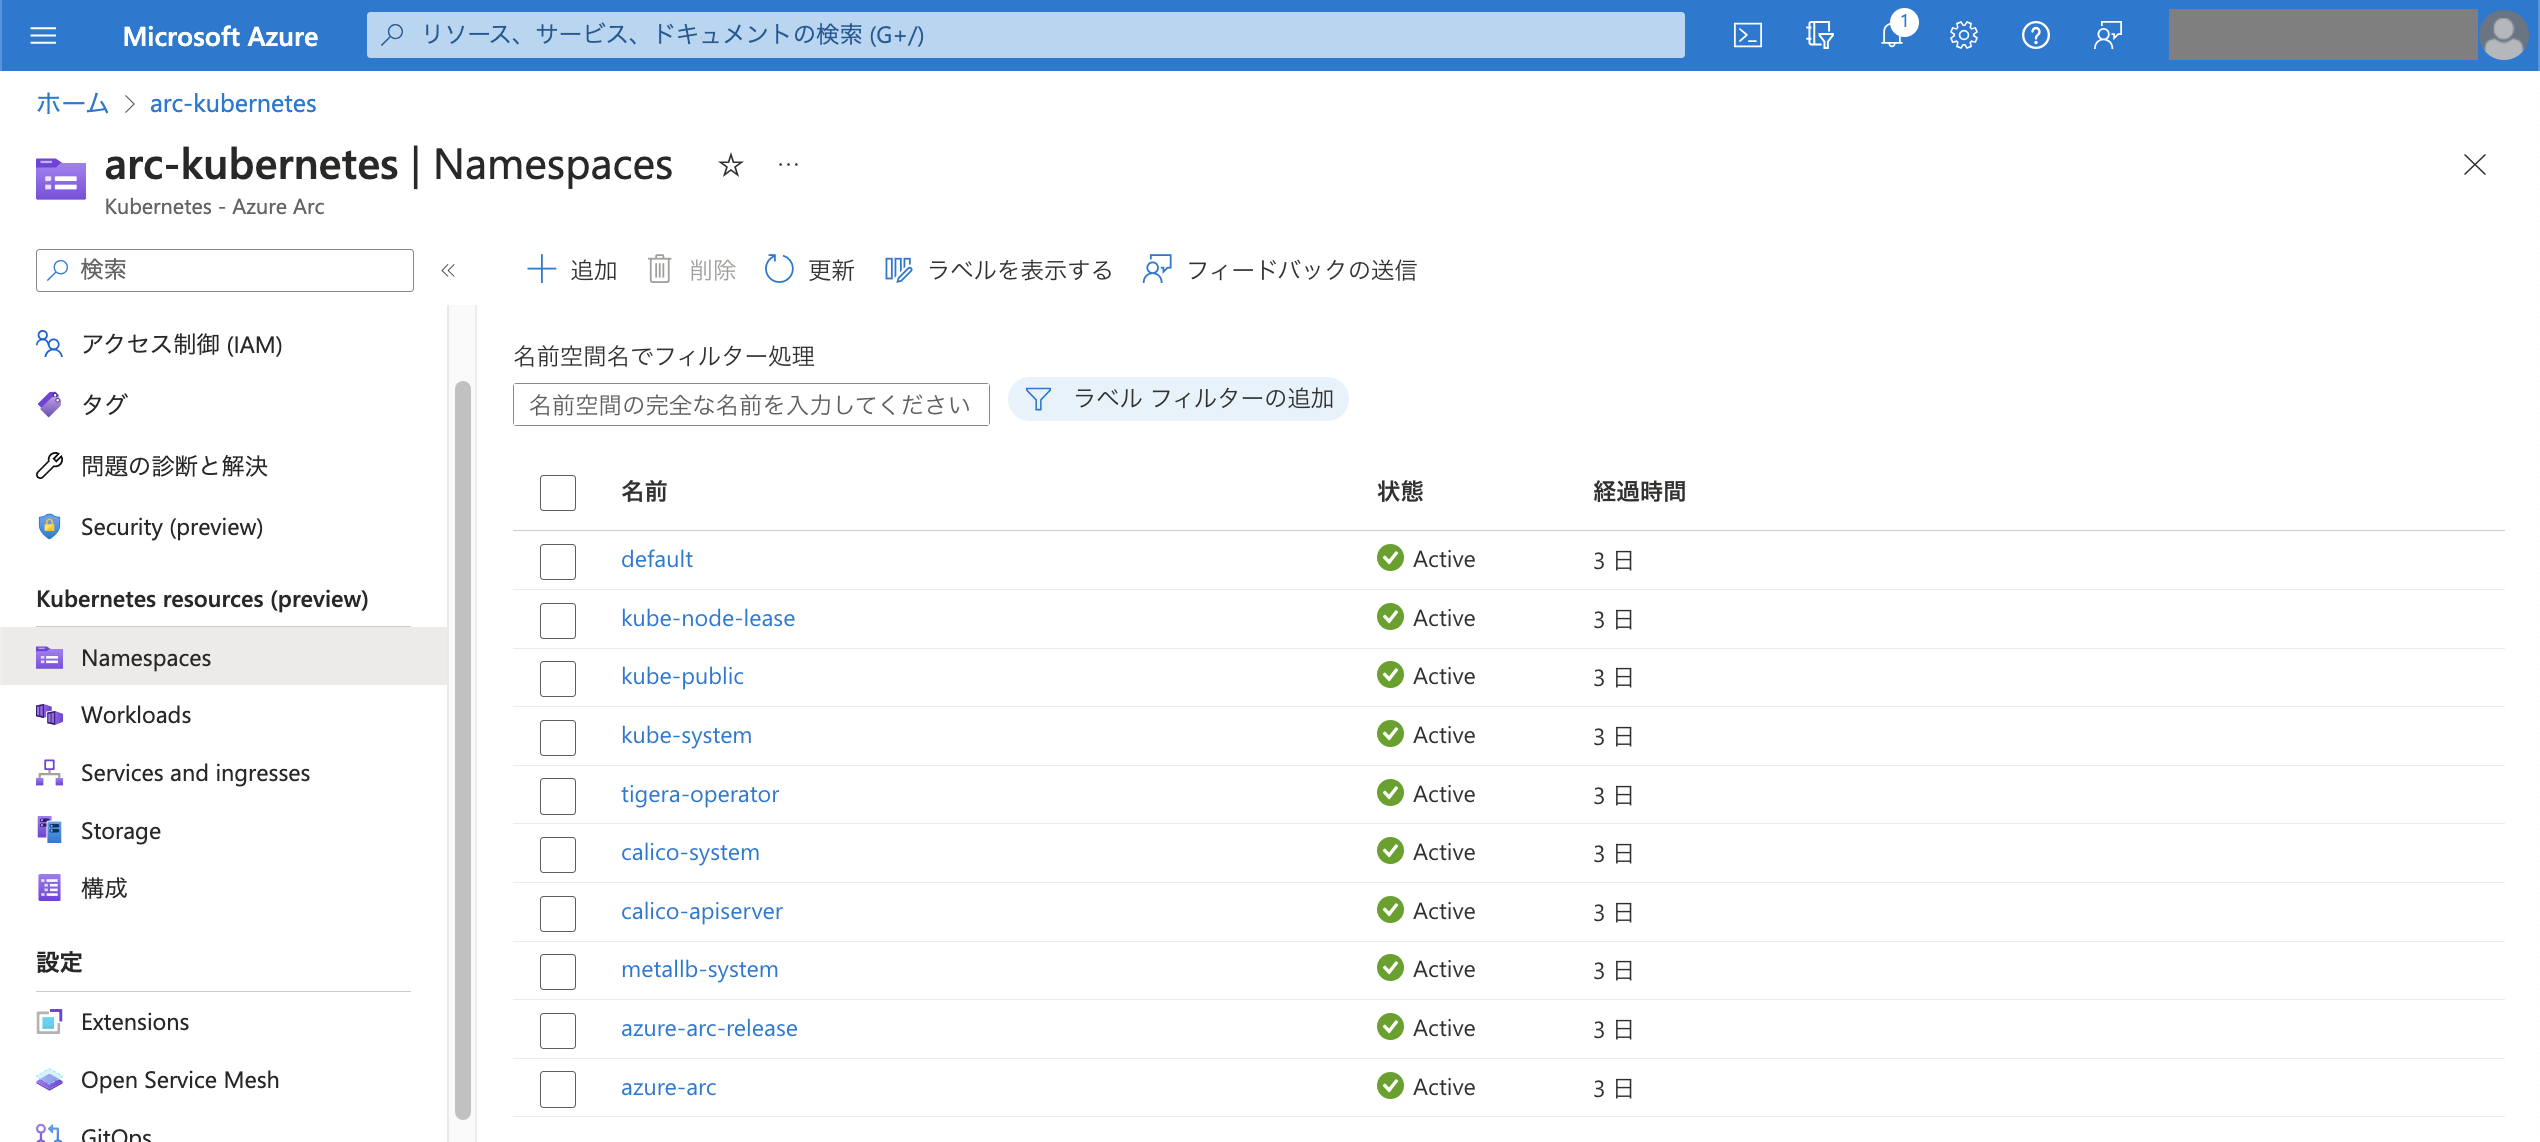
Task: Click ラベルを表示する show labels button
Action: click(998, 270)
